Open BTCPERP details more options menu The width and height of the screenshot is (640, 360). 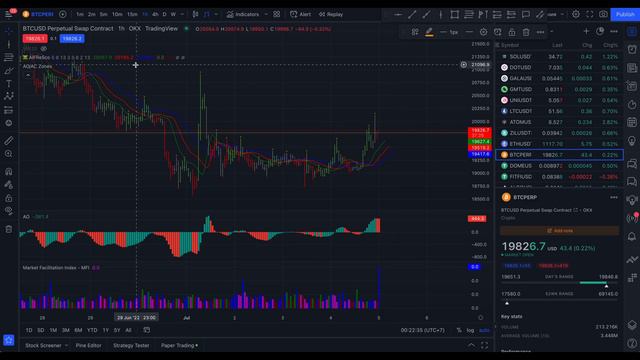tap(614, 198)
